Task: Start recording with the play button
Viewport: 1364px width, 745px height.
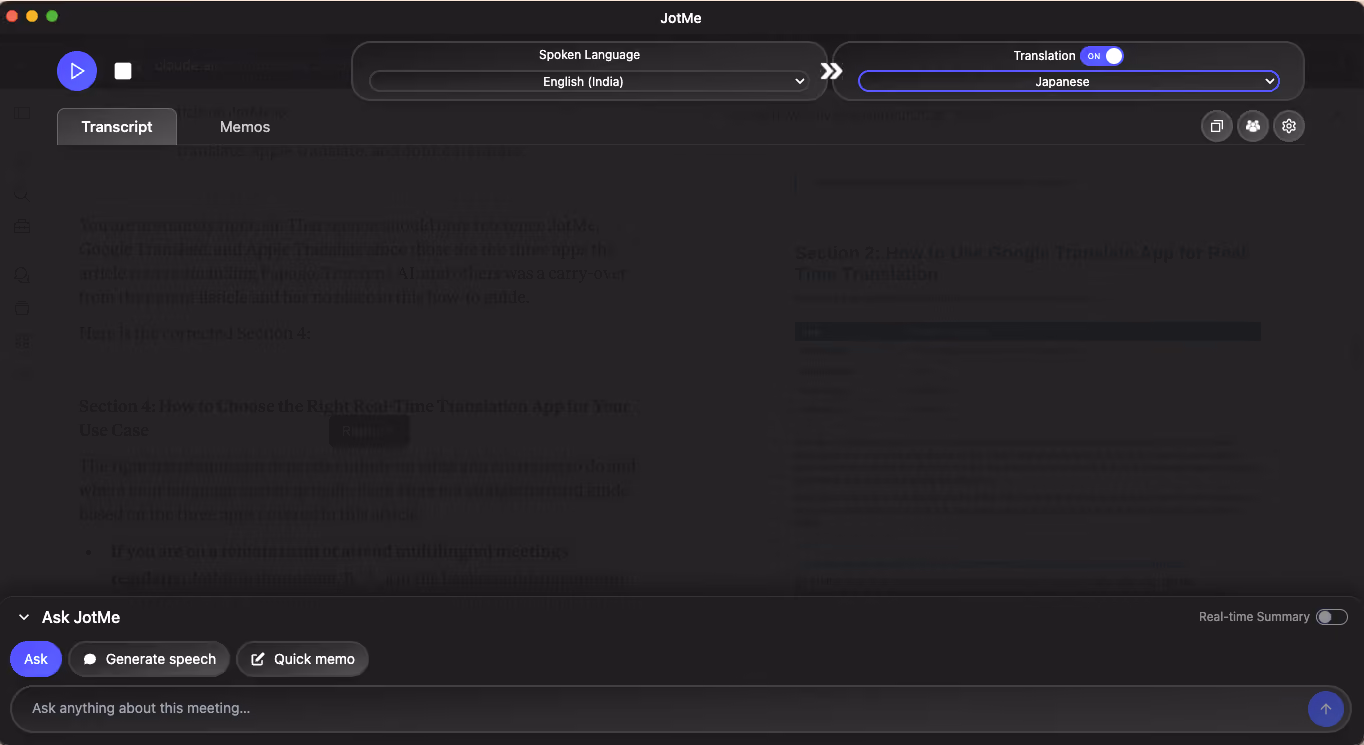Action: pos(77,71)
